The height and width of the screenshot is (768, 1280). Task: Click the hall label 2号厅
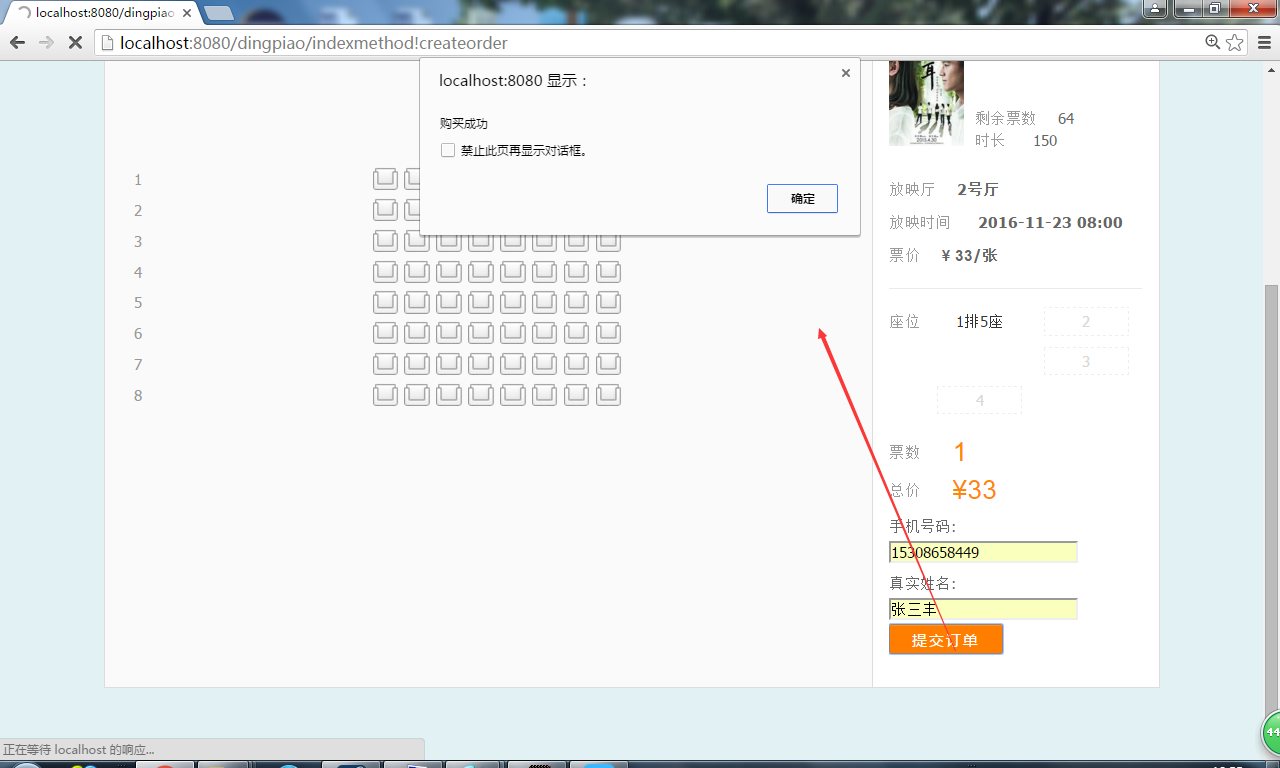977,189
